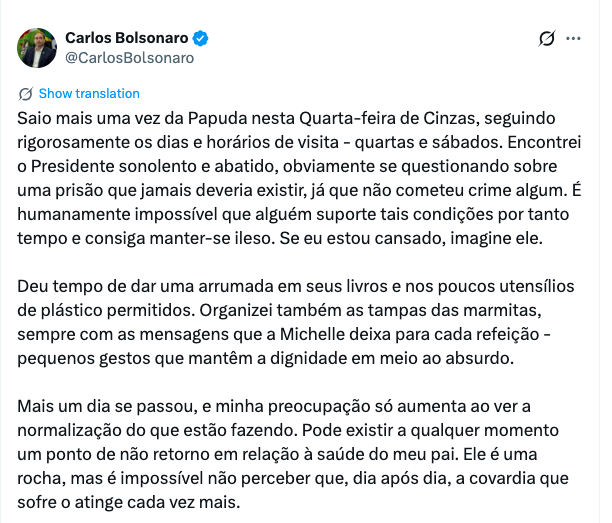This screenshot has width=612, height=523.
Task: Click the translate icon beside Show translation
Action: pos(26,94)
